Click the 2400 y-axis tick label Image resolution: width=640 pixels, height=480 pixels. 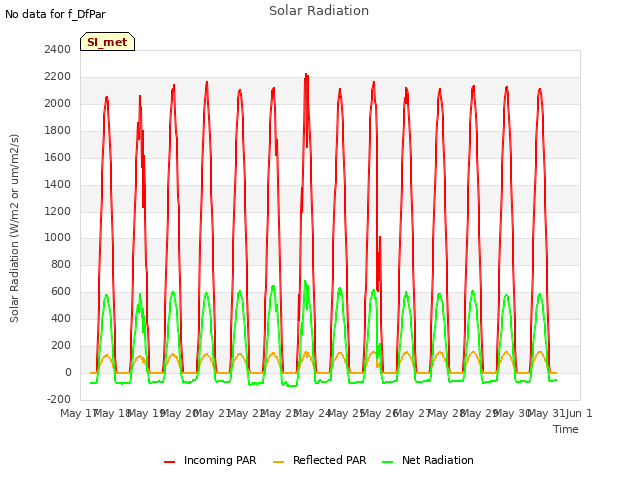(x=58, y=50)
